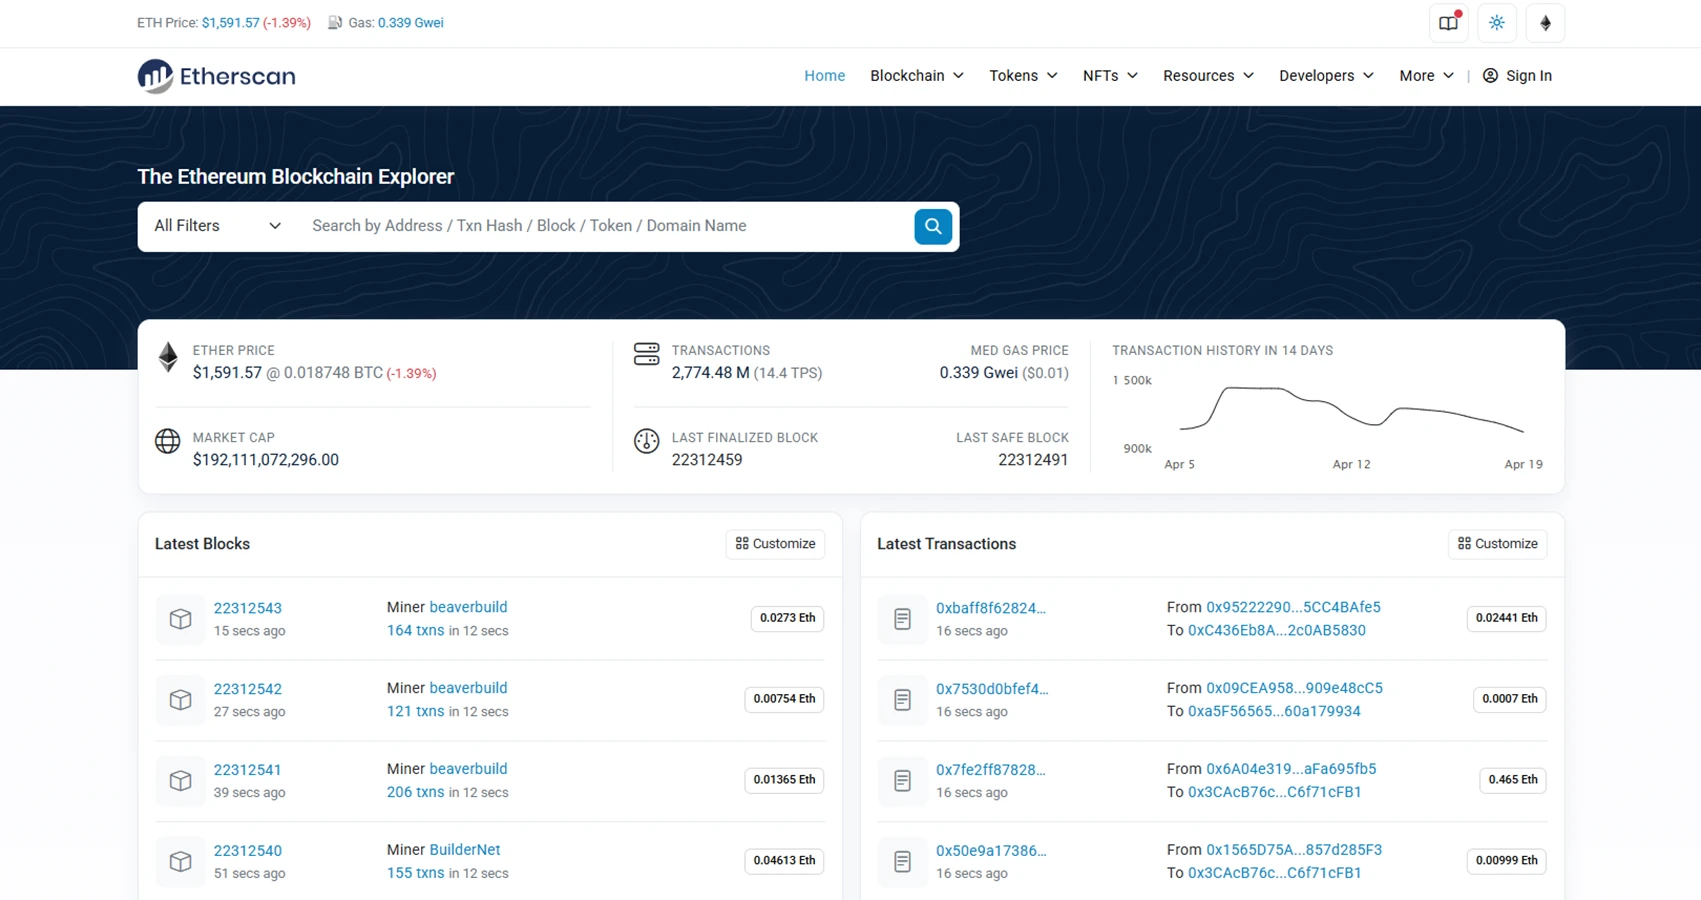Customize the Latest Blocks panel
The image size is (1701, 900).
[775, 544]
